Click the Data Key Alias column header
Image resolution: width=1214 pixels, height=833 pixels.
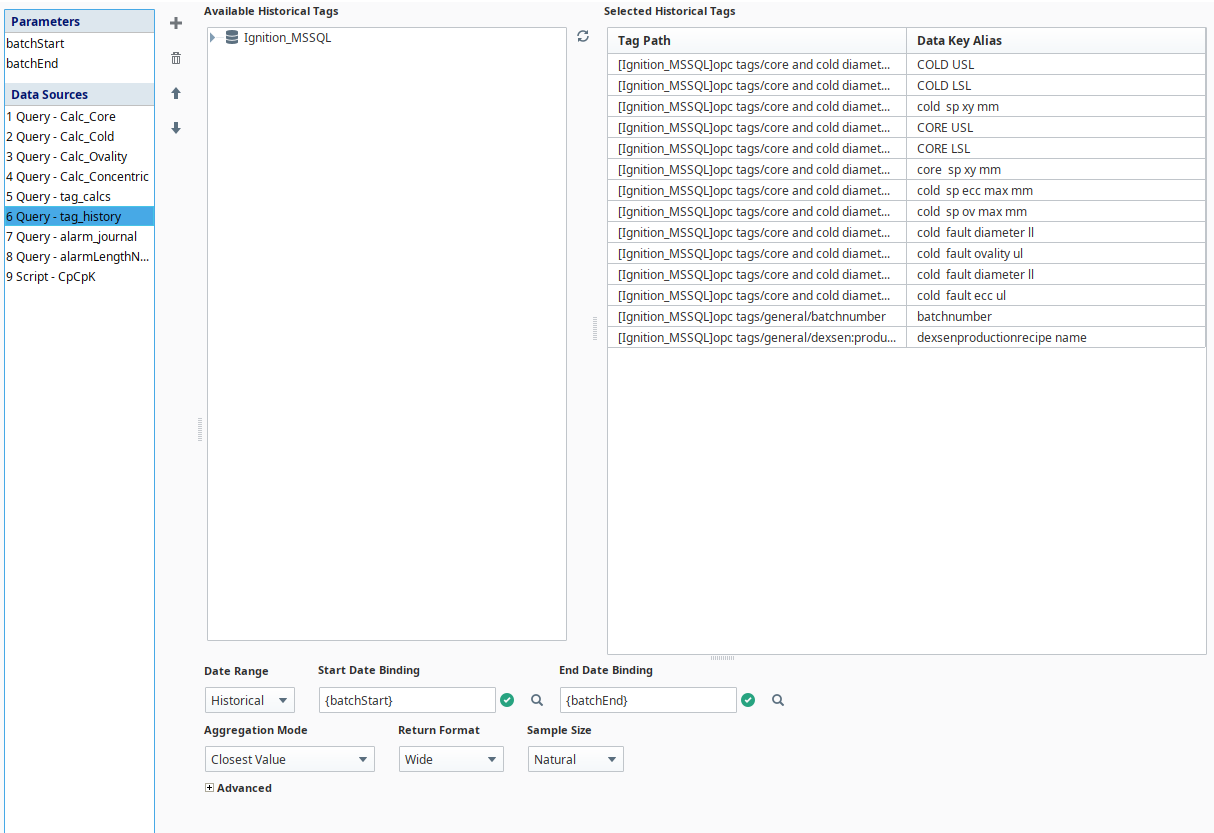(x=1056, y=40)
